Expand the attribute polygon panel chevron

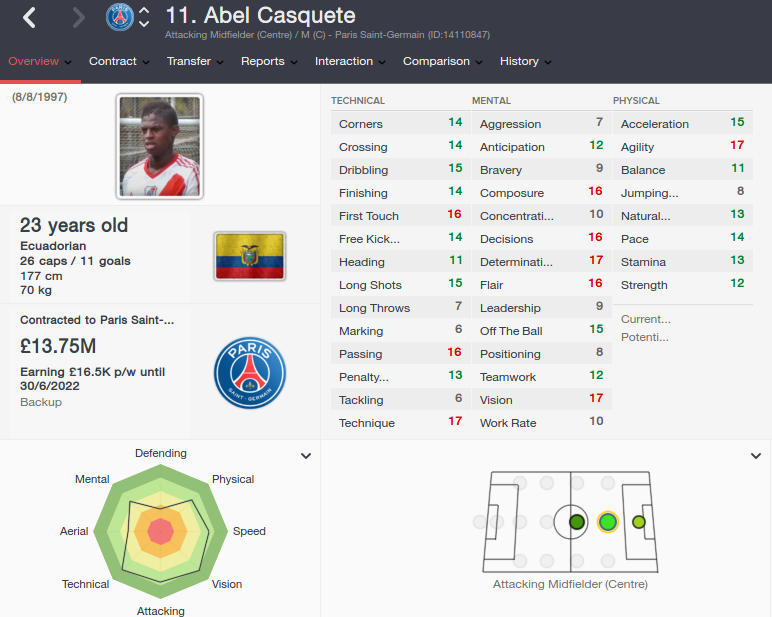306,456
